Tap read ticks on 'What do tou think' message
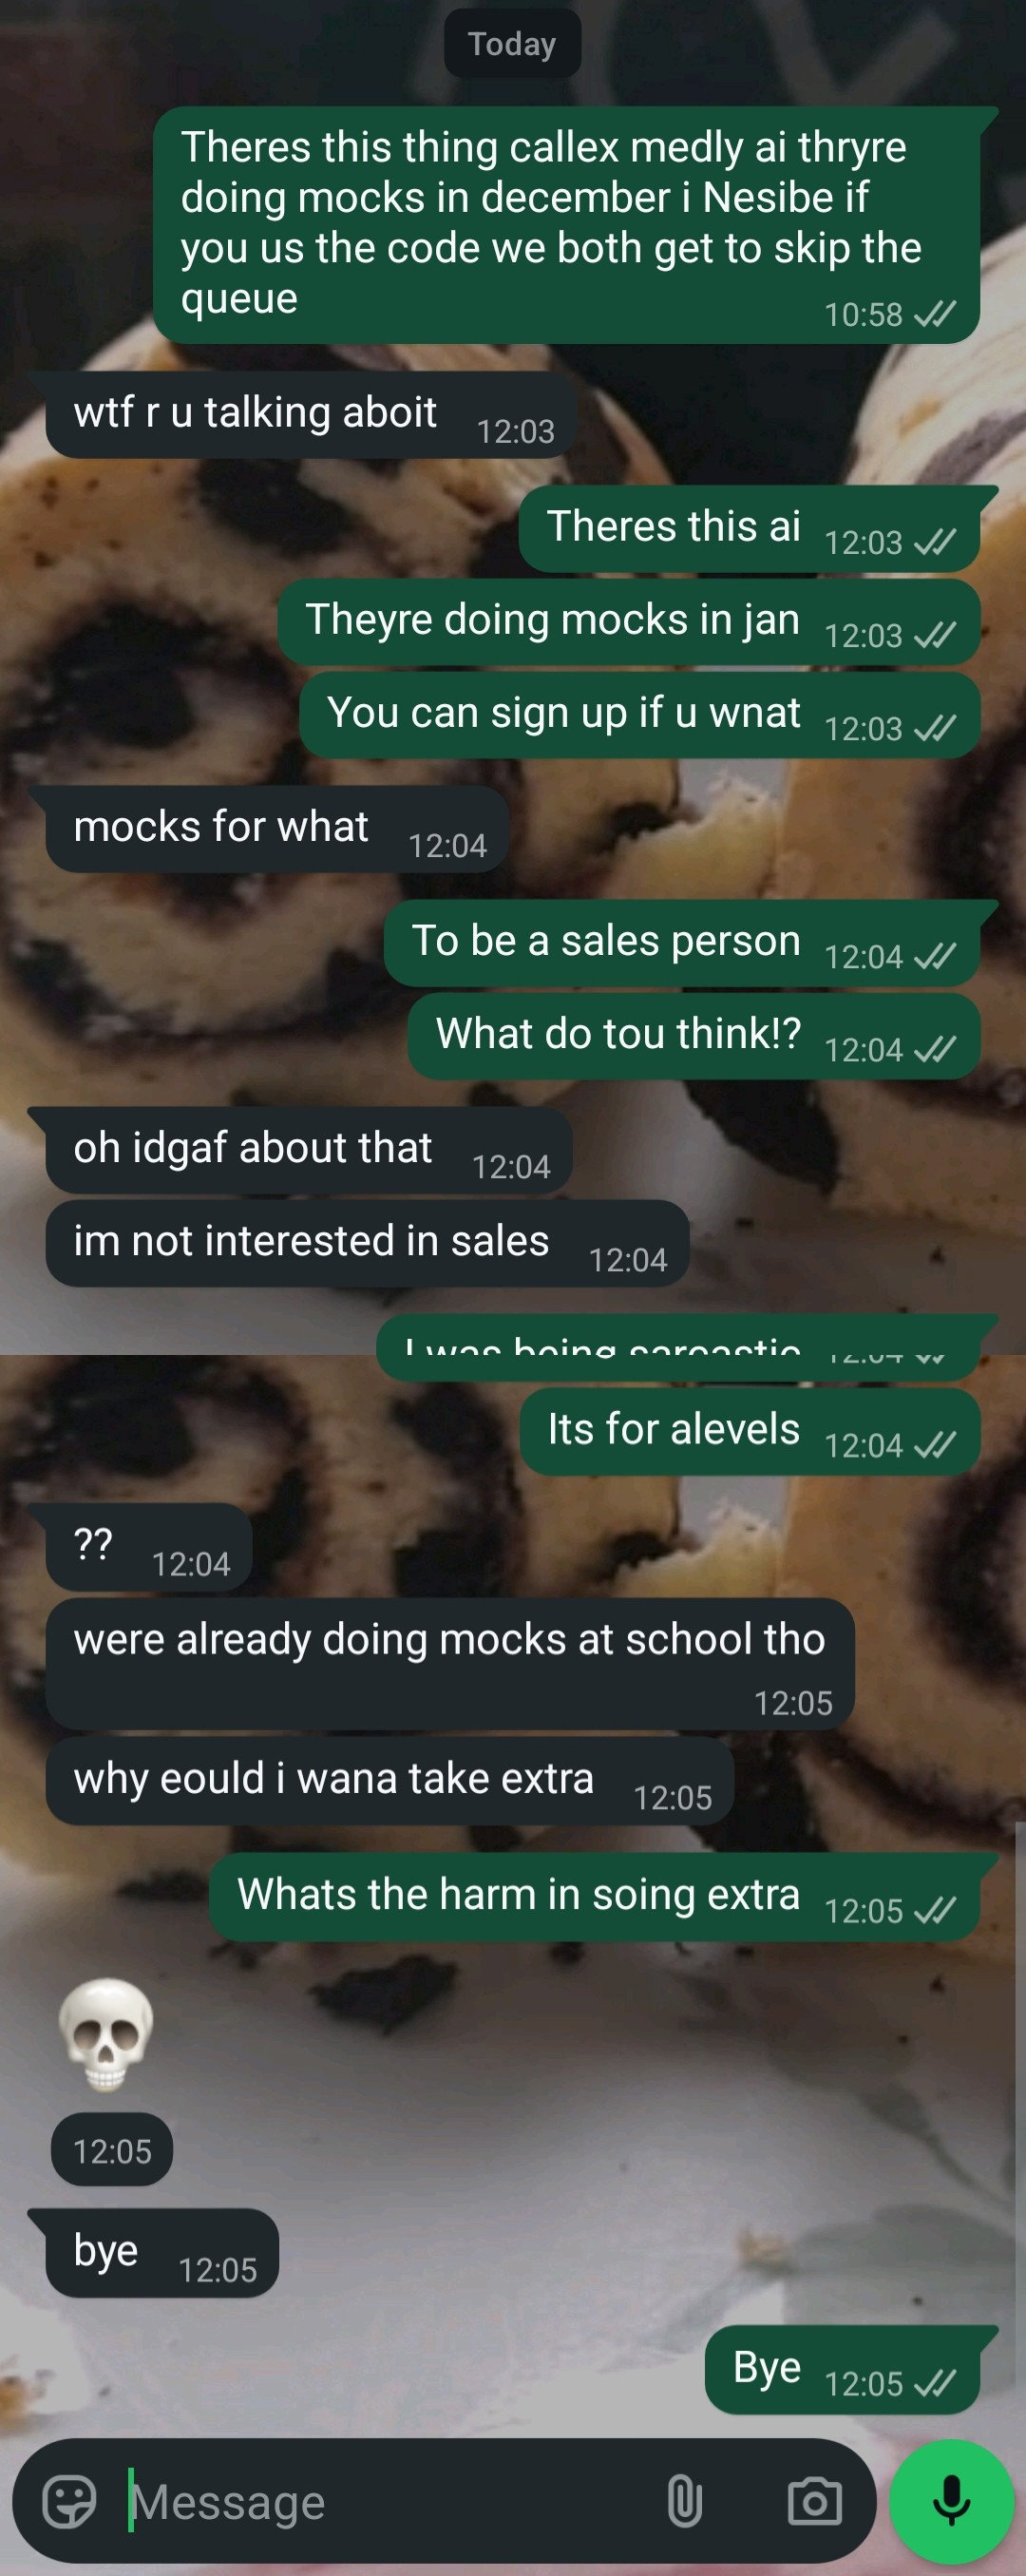The width and height of the screenshot is (1026, 2576). 935,1049
